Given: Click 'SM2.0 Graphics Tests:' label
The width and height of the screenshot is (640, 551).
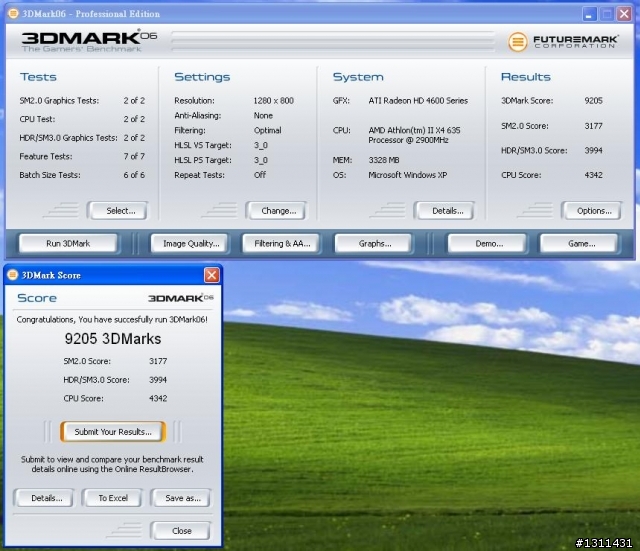Looking at the screenshot, I should pyautogui.click(x=59, y=101).
